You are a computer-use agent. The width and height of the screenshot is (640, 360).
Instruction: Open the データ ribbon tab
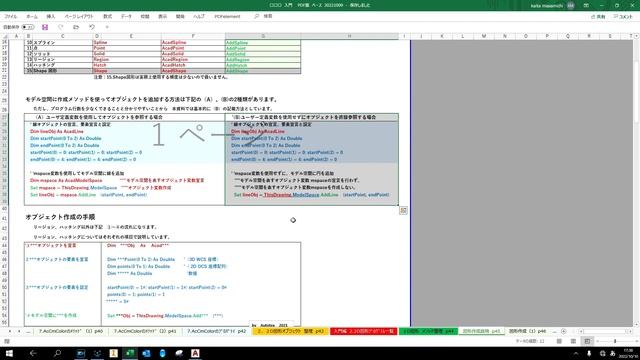126,16
